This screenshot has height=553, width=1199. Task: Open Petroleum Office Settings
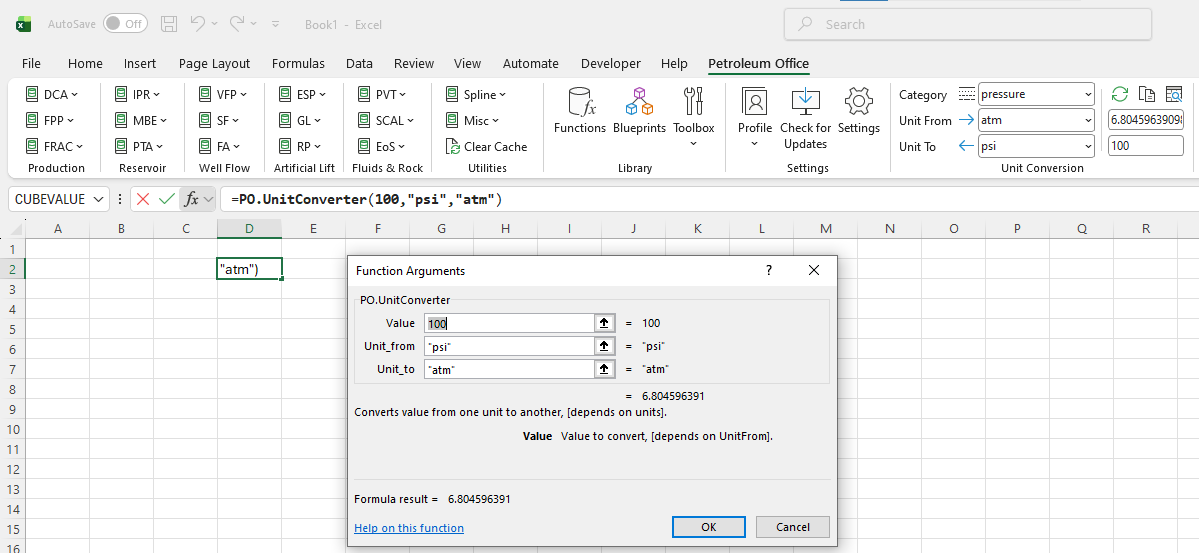point(859,111)
